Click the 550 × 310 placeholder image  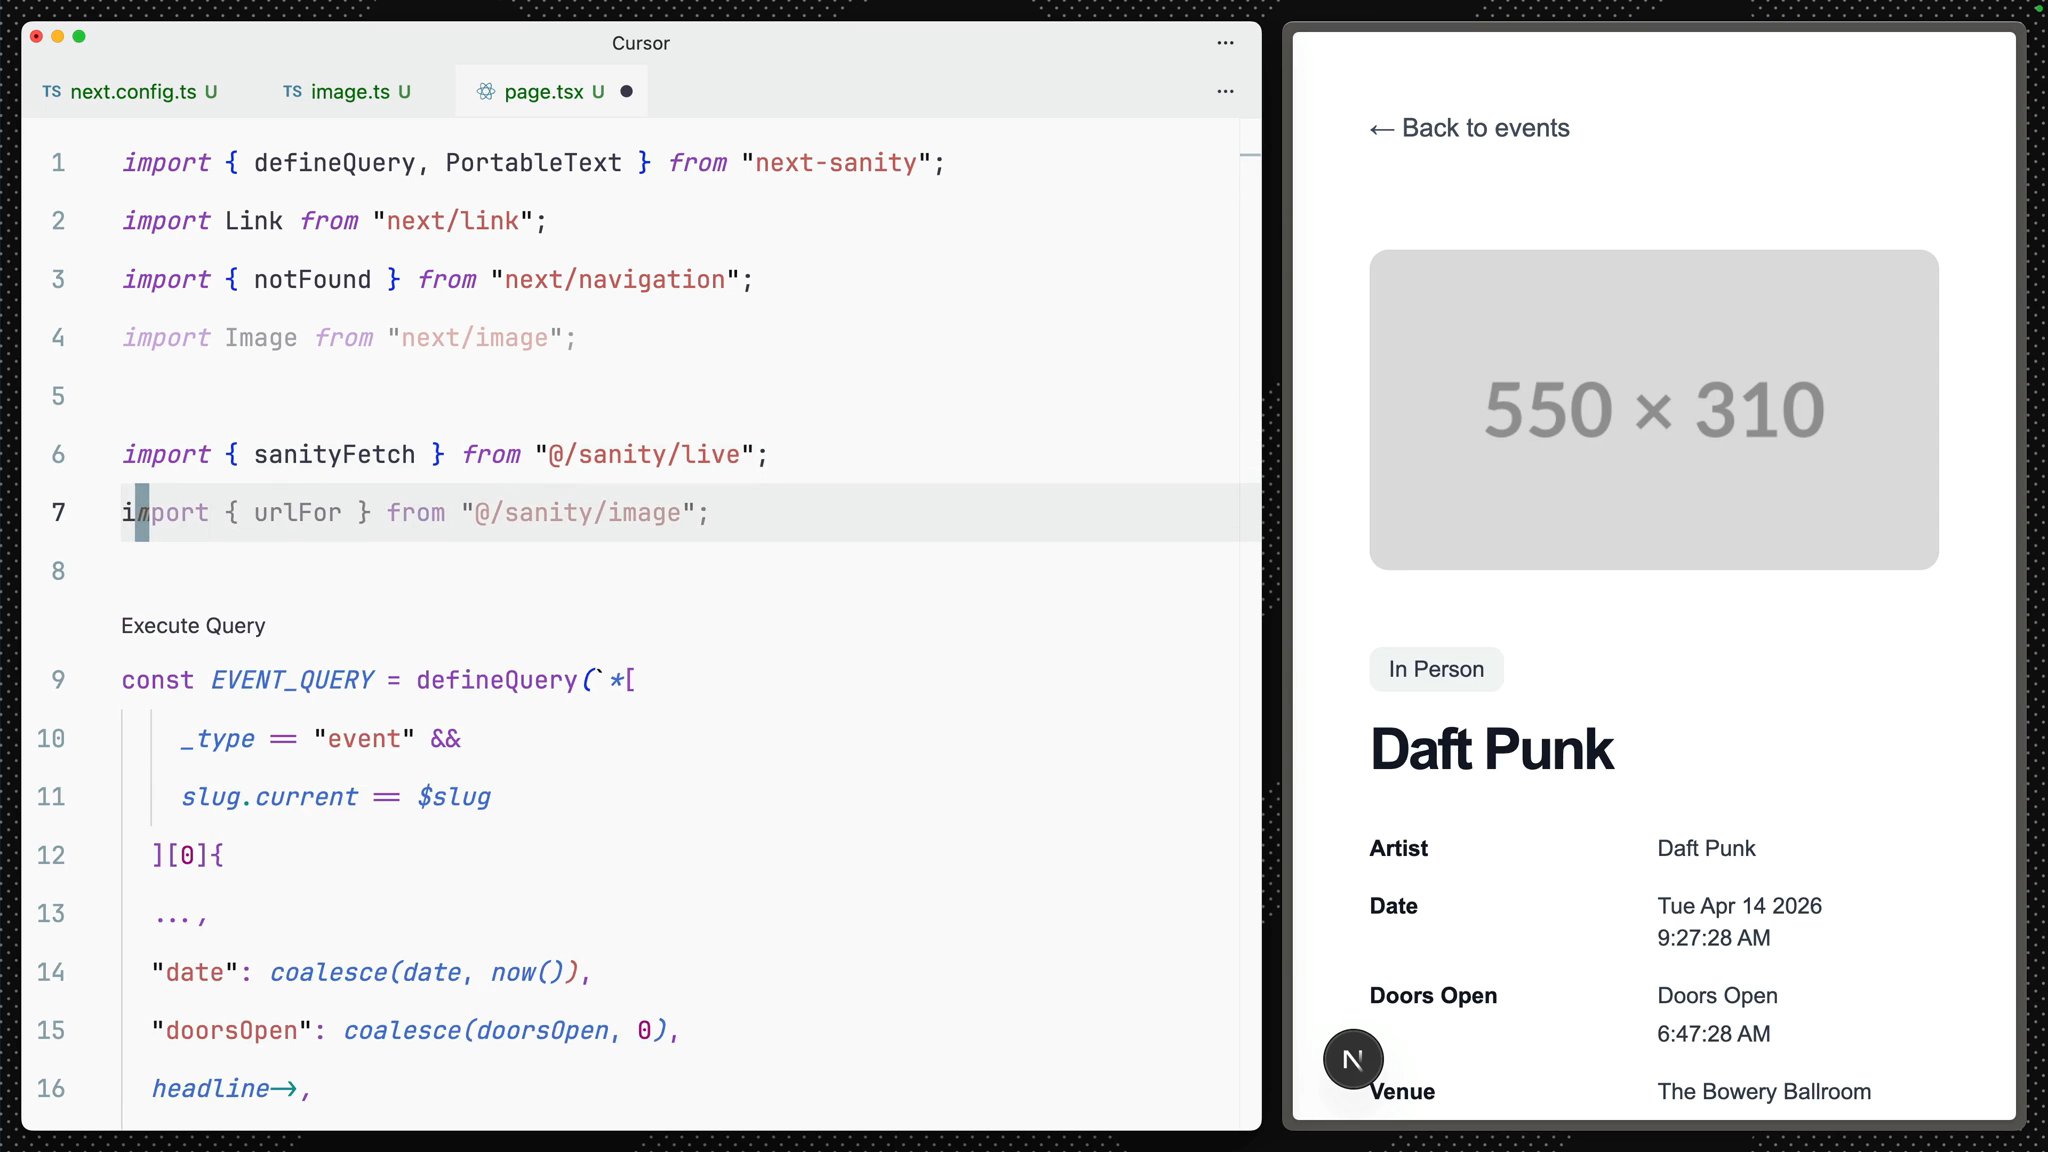(1653, 410)
